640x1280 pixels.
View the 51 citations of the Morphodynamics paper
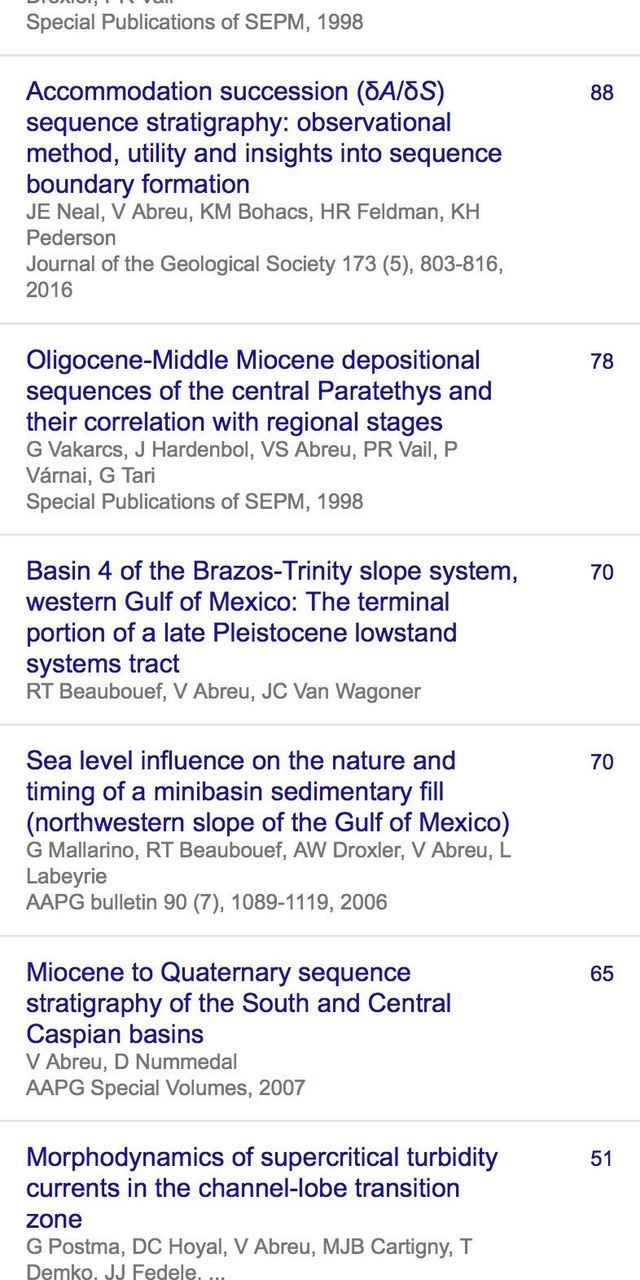click(x=601, y=1159)
